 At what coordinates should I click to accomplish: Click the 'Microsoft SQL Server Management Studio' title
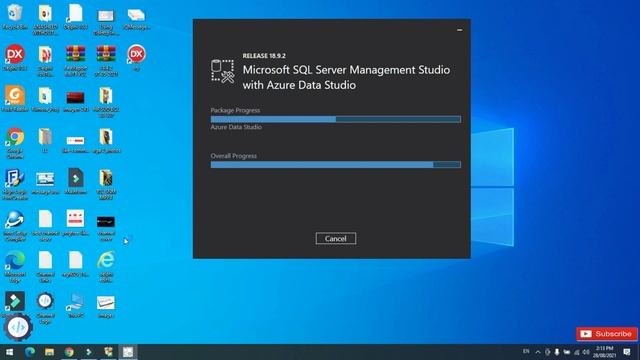pos(346,70)
